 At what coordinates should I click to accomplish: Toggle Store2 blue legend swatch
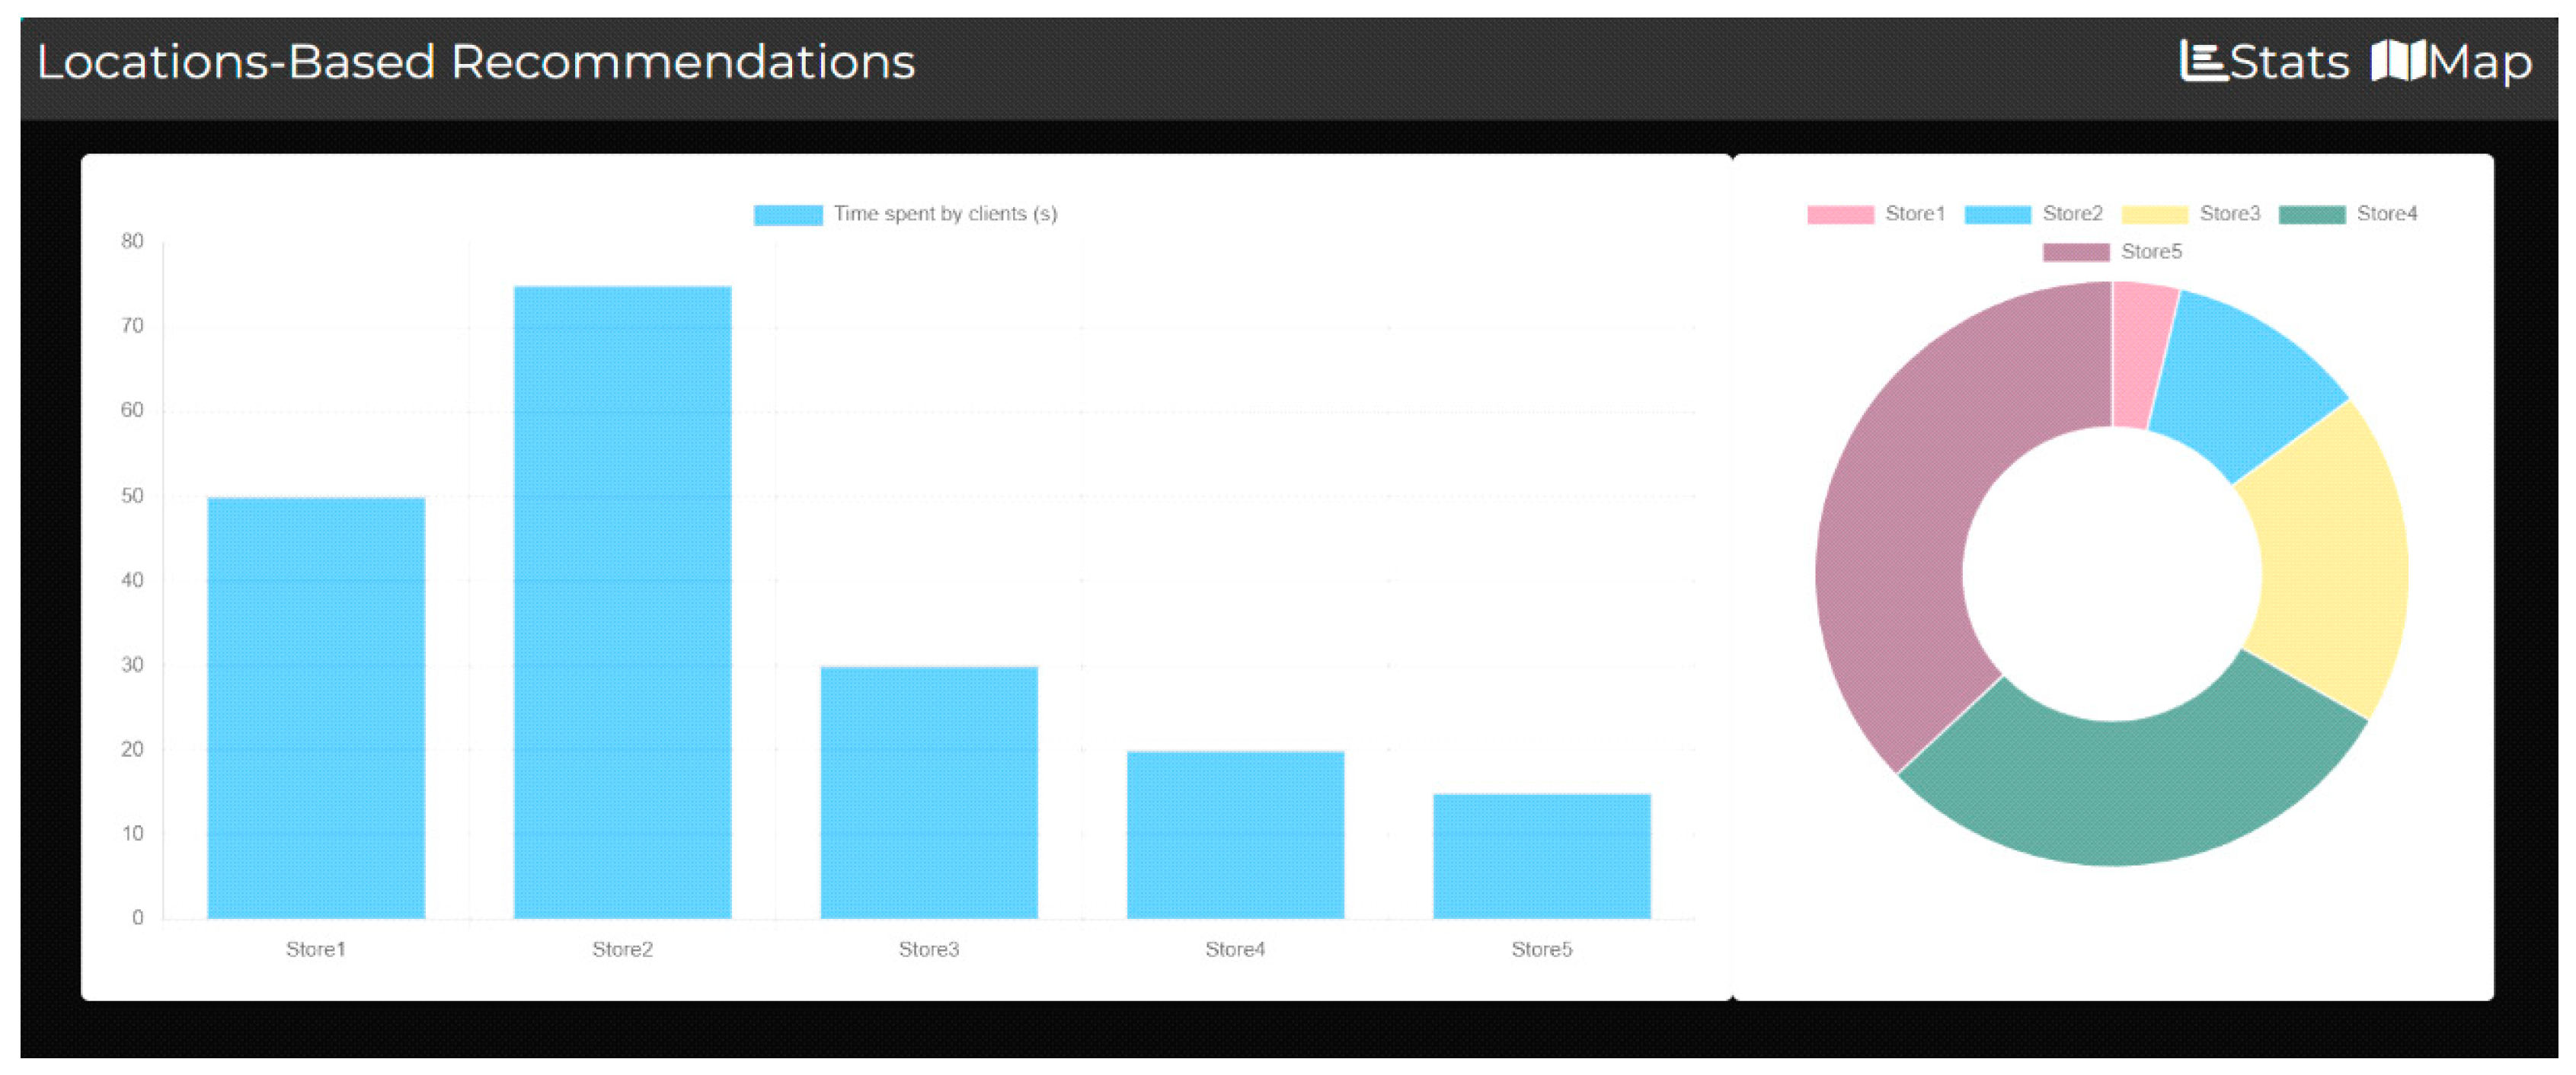(1997, 214)
